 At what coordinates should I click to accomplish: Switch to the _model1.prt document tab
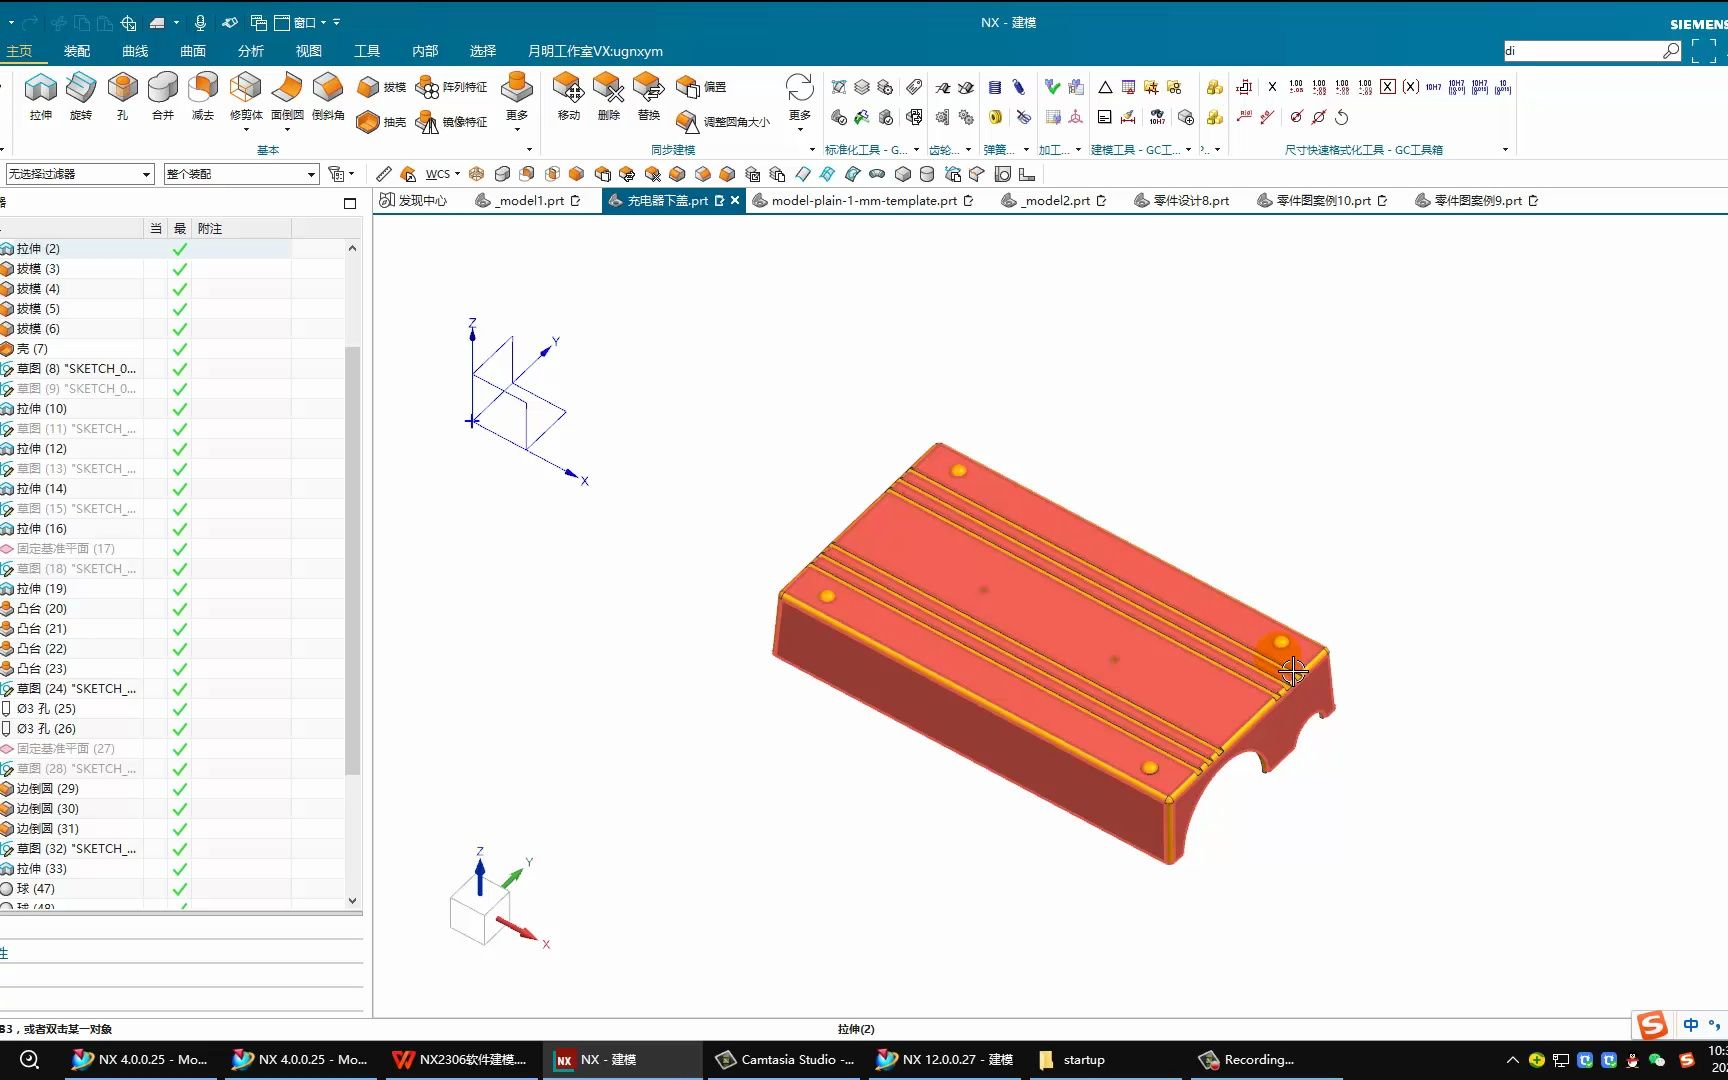(x=528, y=201)
